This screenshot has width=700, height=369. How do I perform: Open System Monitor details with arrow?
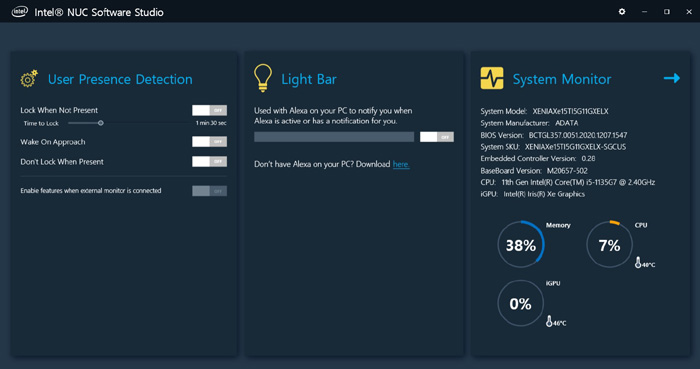pyautogui.click(x=671, y=78)
